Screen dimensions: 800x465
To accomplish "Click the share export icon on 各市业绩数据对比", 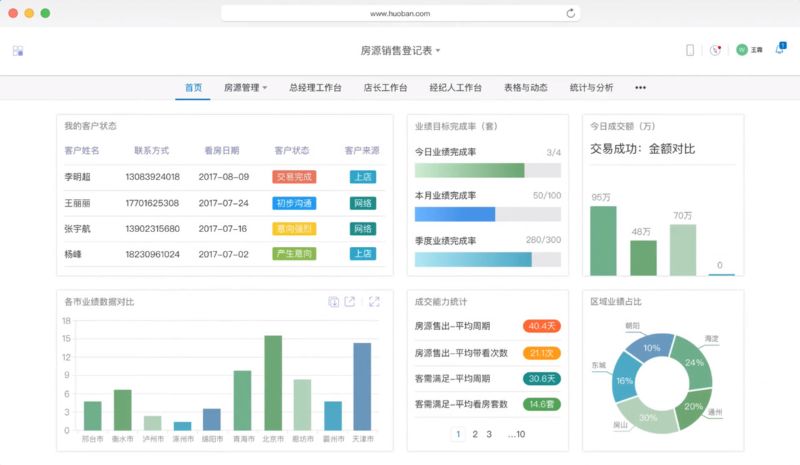I will tap(349, 302).
